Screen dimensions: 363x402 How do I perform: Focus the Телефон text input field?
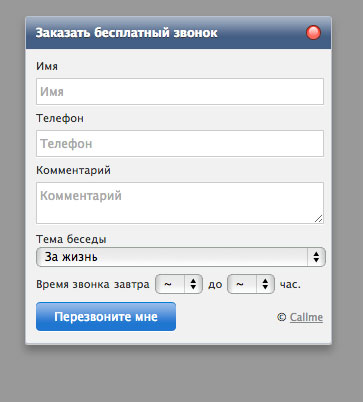coord(180,143)
